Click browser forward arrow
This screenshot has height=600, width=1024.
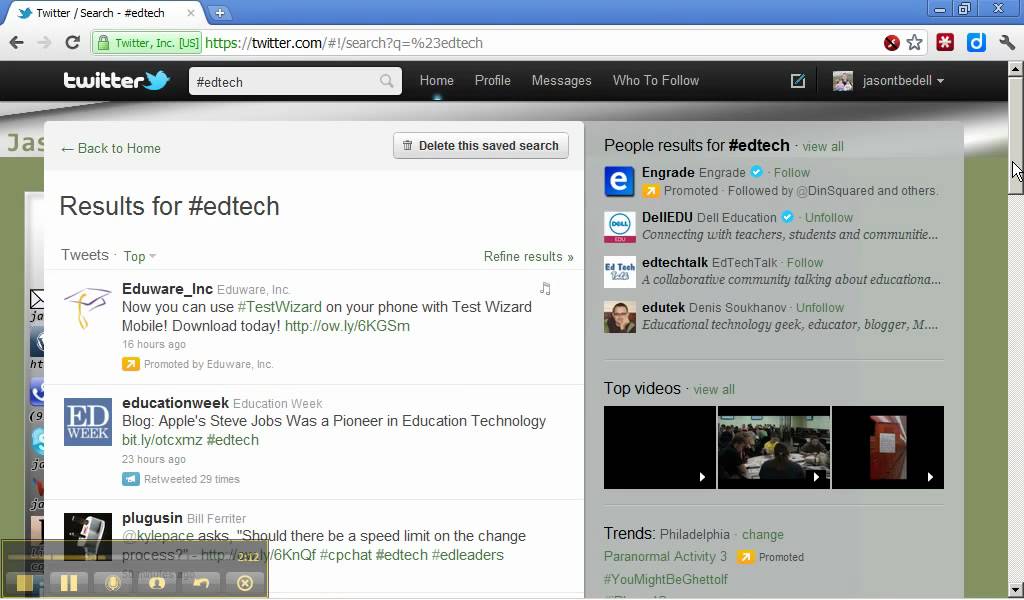[x=44, y=42]
